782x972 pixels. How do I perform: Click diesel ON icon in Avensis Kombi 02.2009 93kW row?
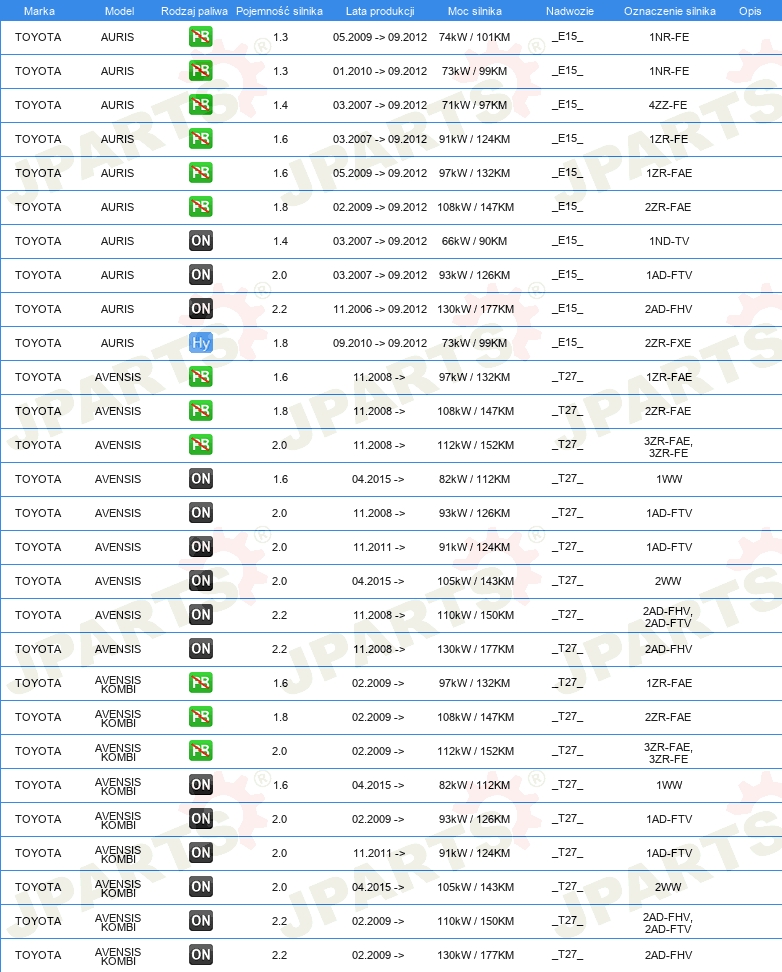200,819
